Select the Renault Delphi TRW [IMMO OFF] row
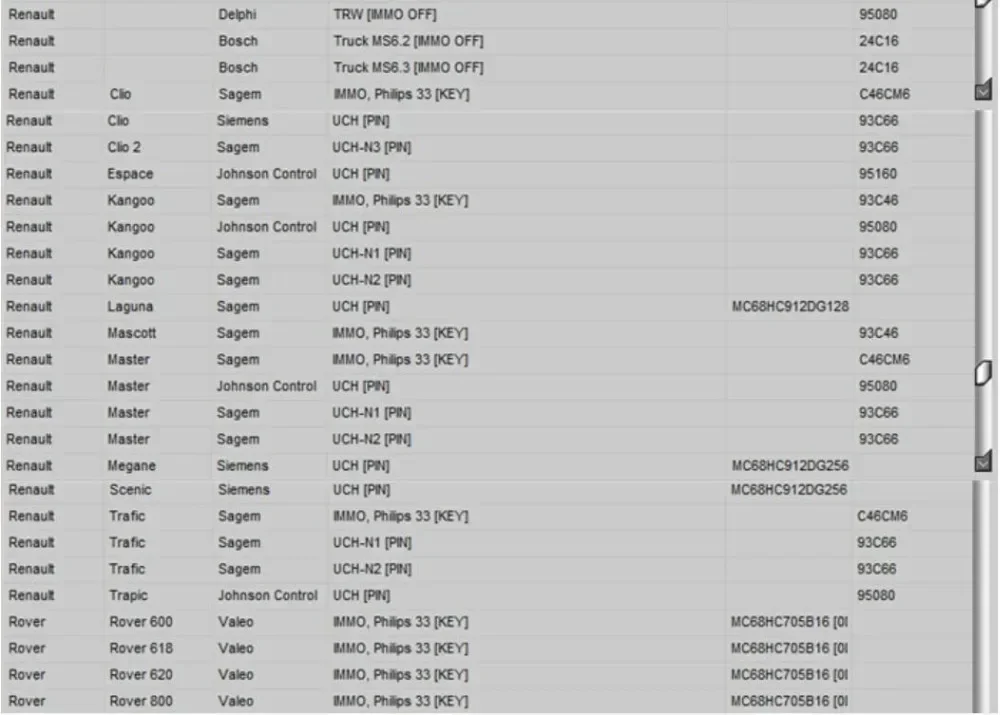The image size is (1000, 715). [487, 14]
